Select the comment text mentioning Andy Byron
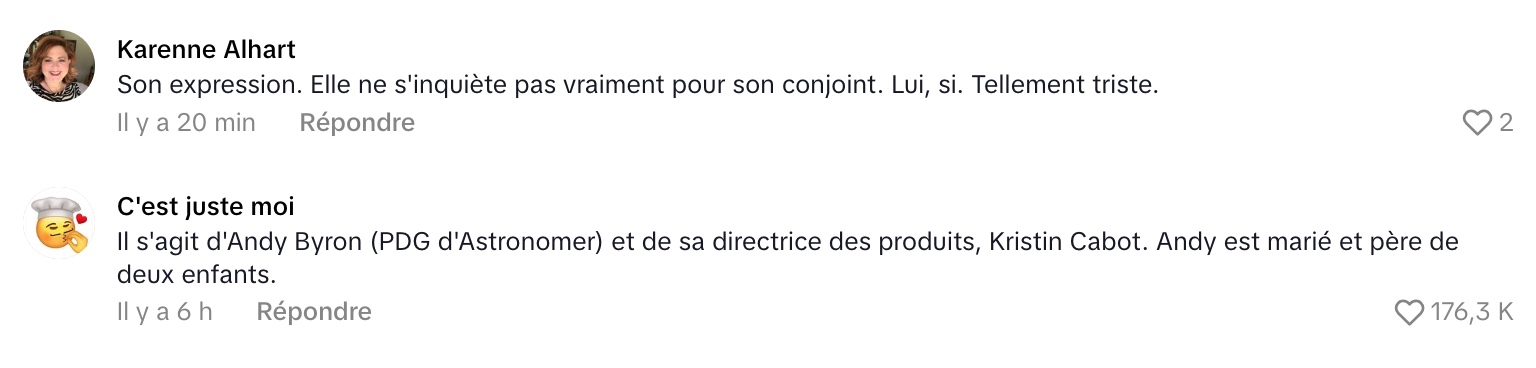Image resolution: width=1536 pixels, height=368 pixels. click(x=788, y=258)
